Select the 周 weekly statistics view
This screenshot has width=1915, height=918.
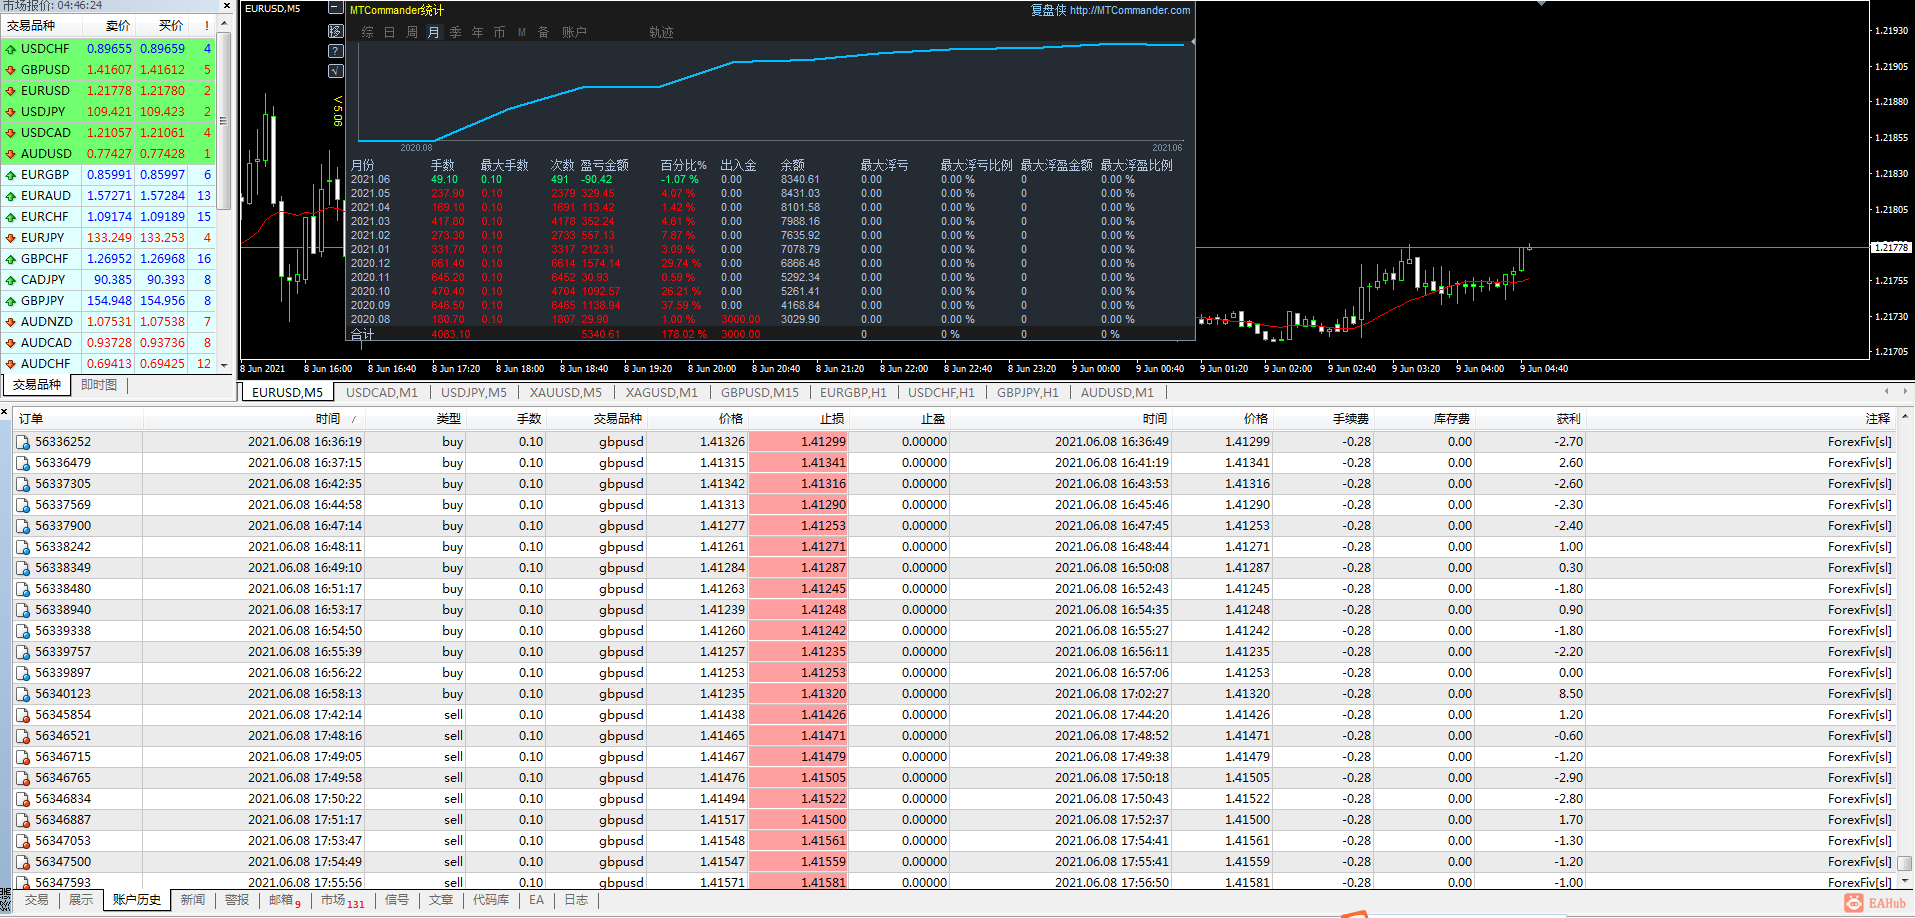412,32
